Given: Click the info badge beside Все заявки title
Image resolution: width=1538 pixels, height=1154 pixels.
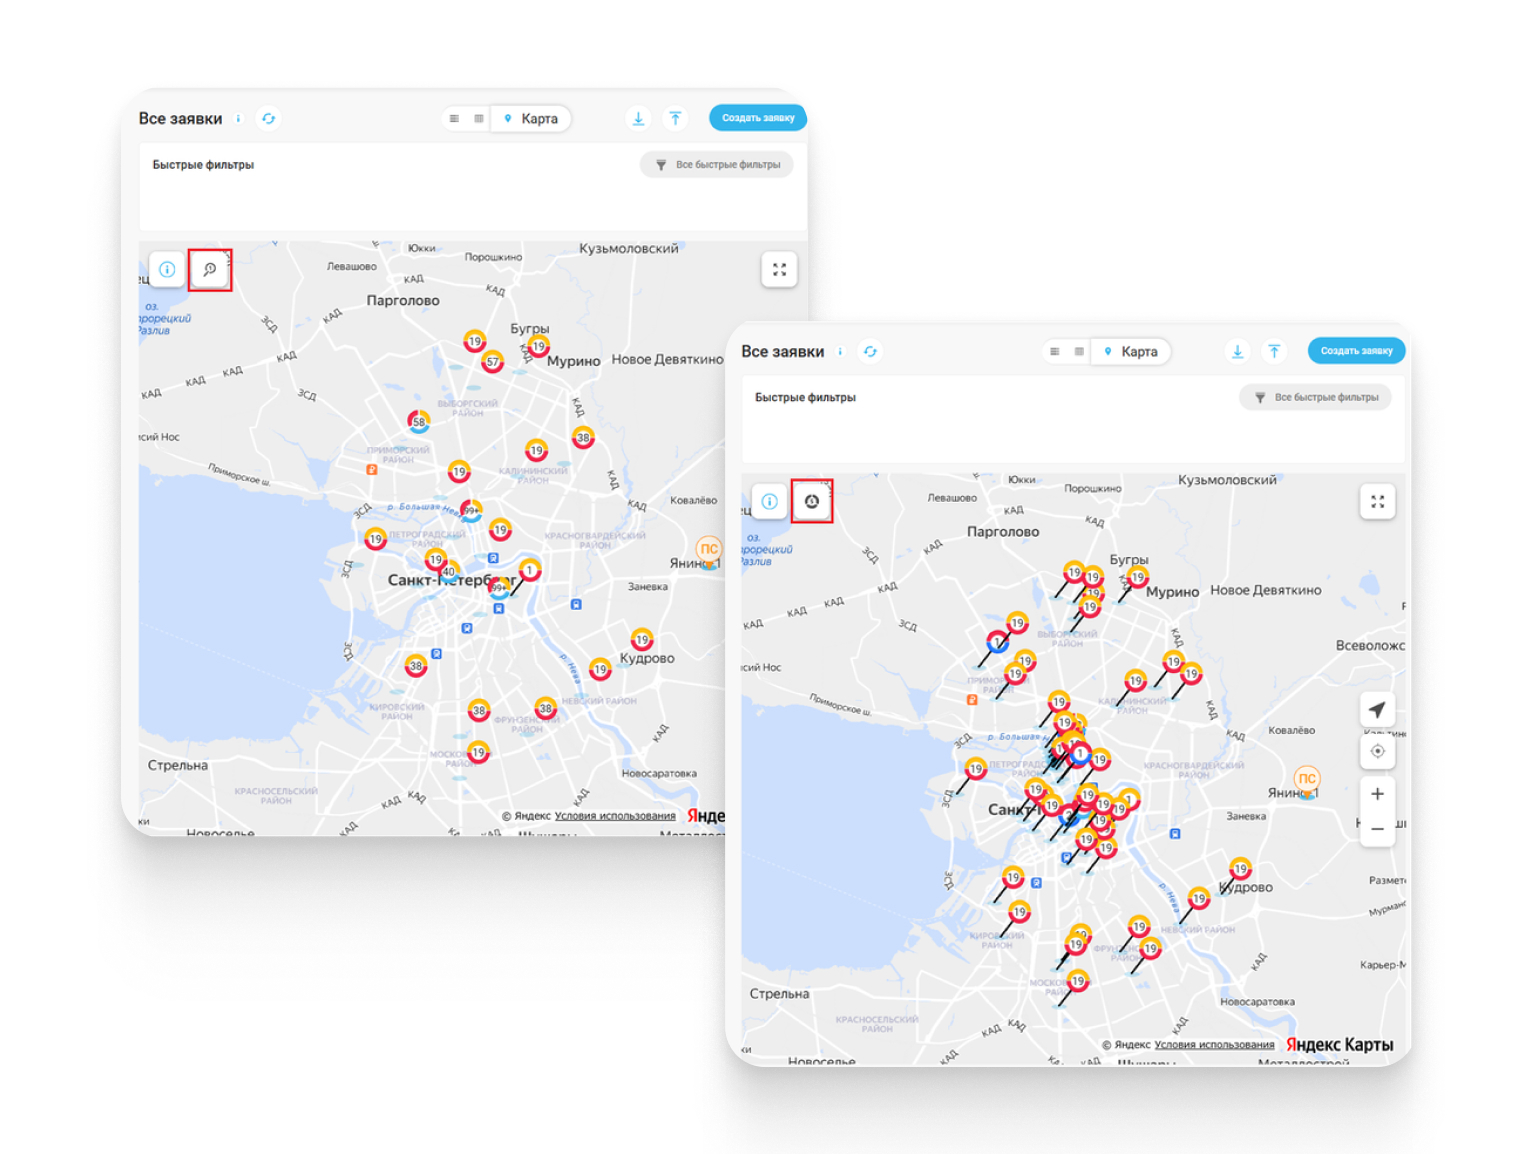Looking at the screenshot, I should coord(238,118).
